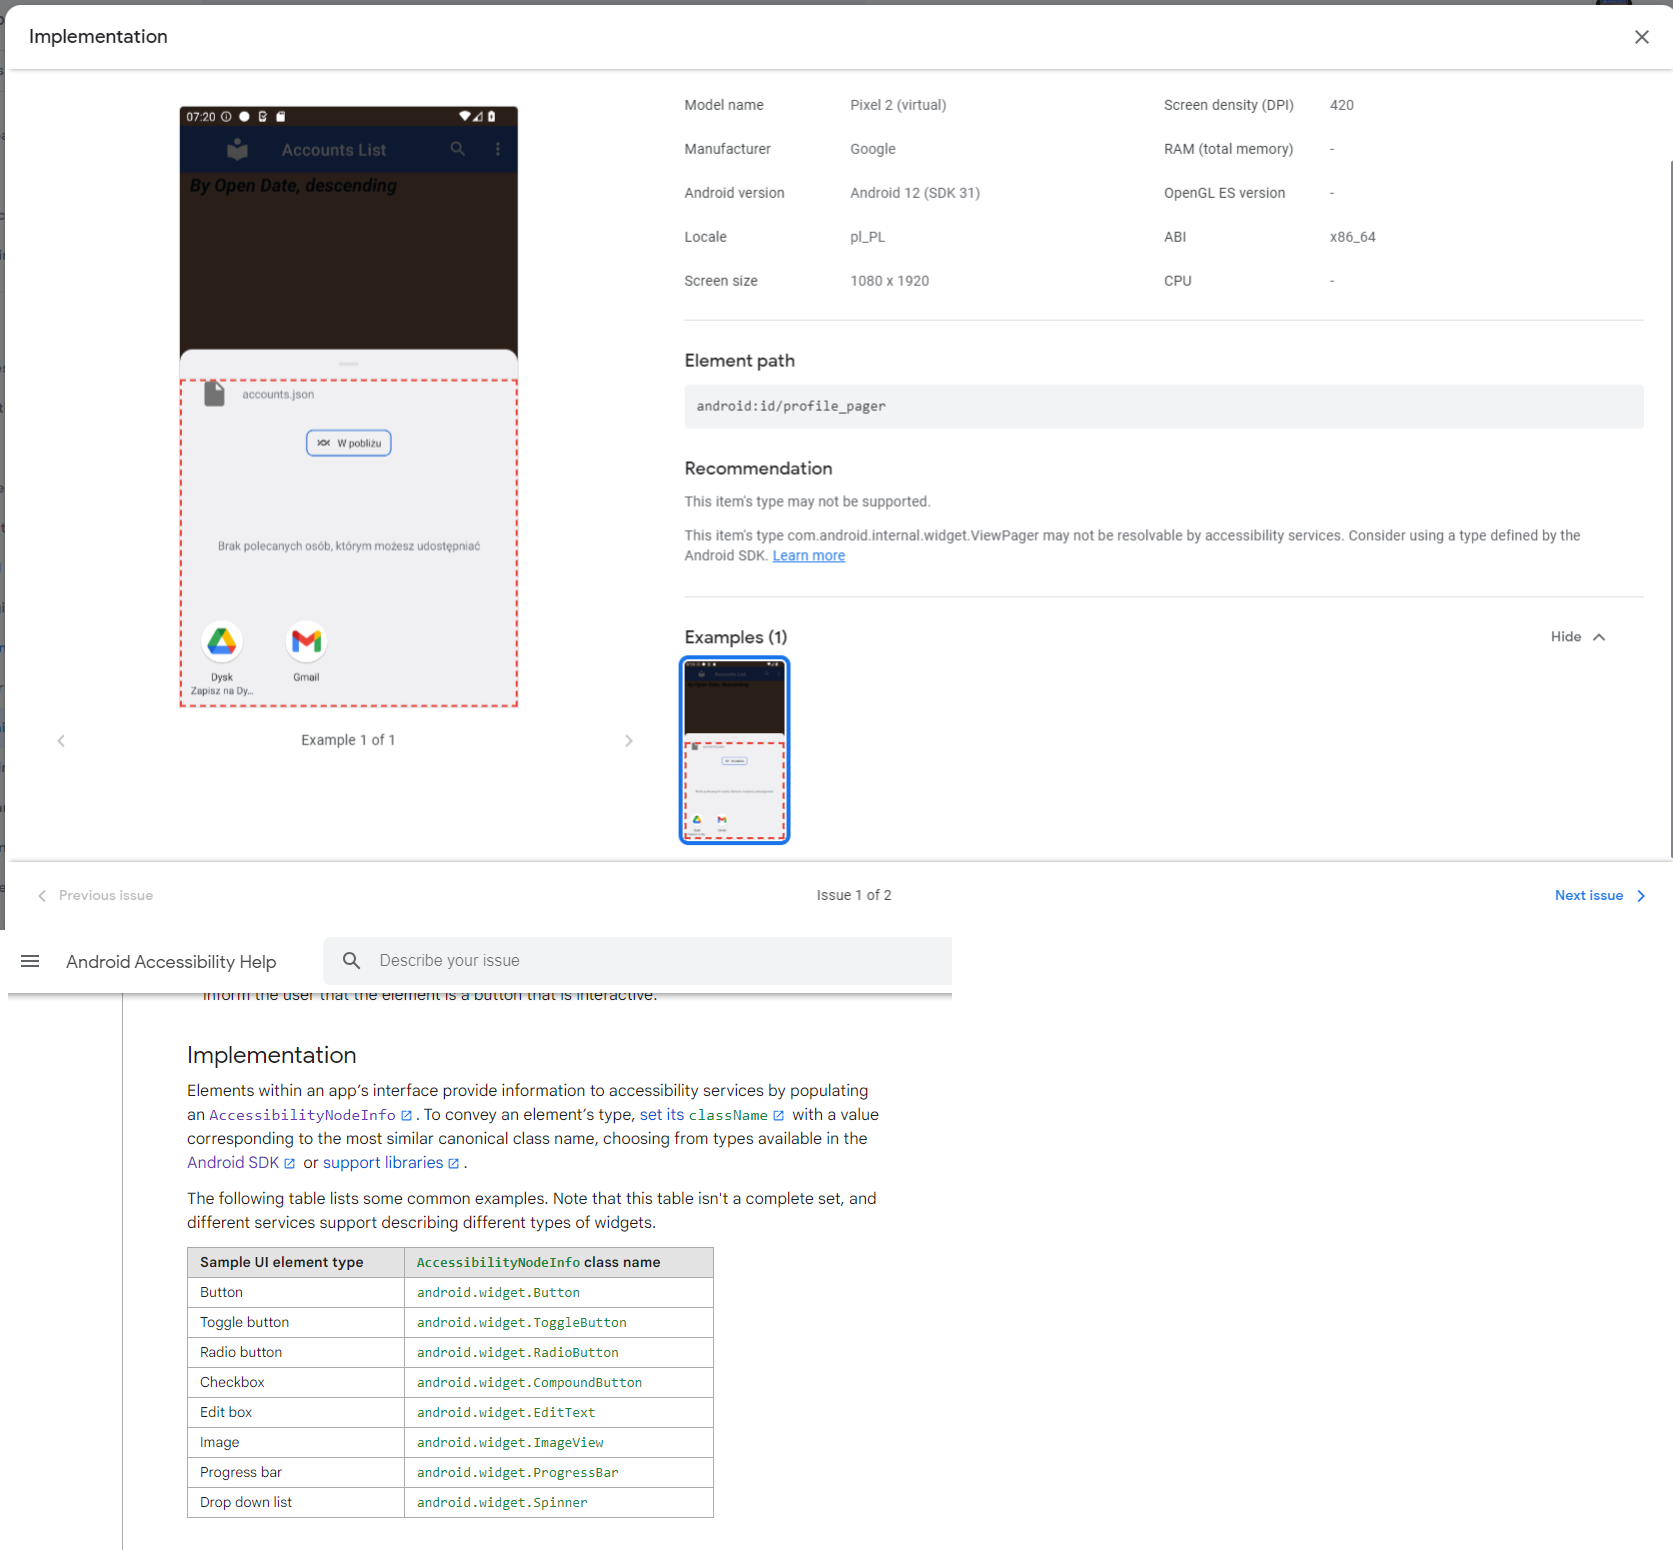Open the hamburger menu in Accessibility Help
Screen dimensions: 1673x1550
pyautogui.click(x=30, y=961)
